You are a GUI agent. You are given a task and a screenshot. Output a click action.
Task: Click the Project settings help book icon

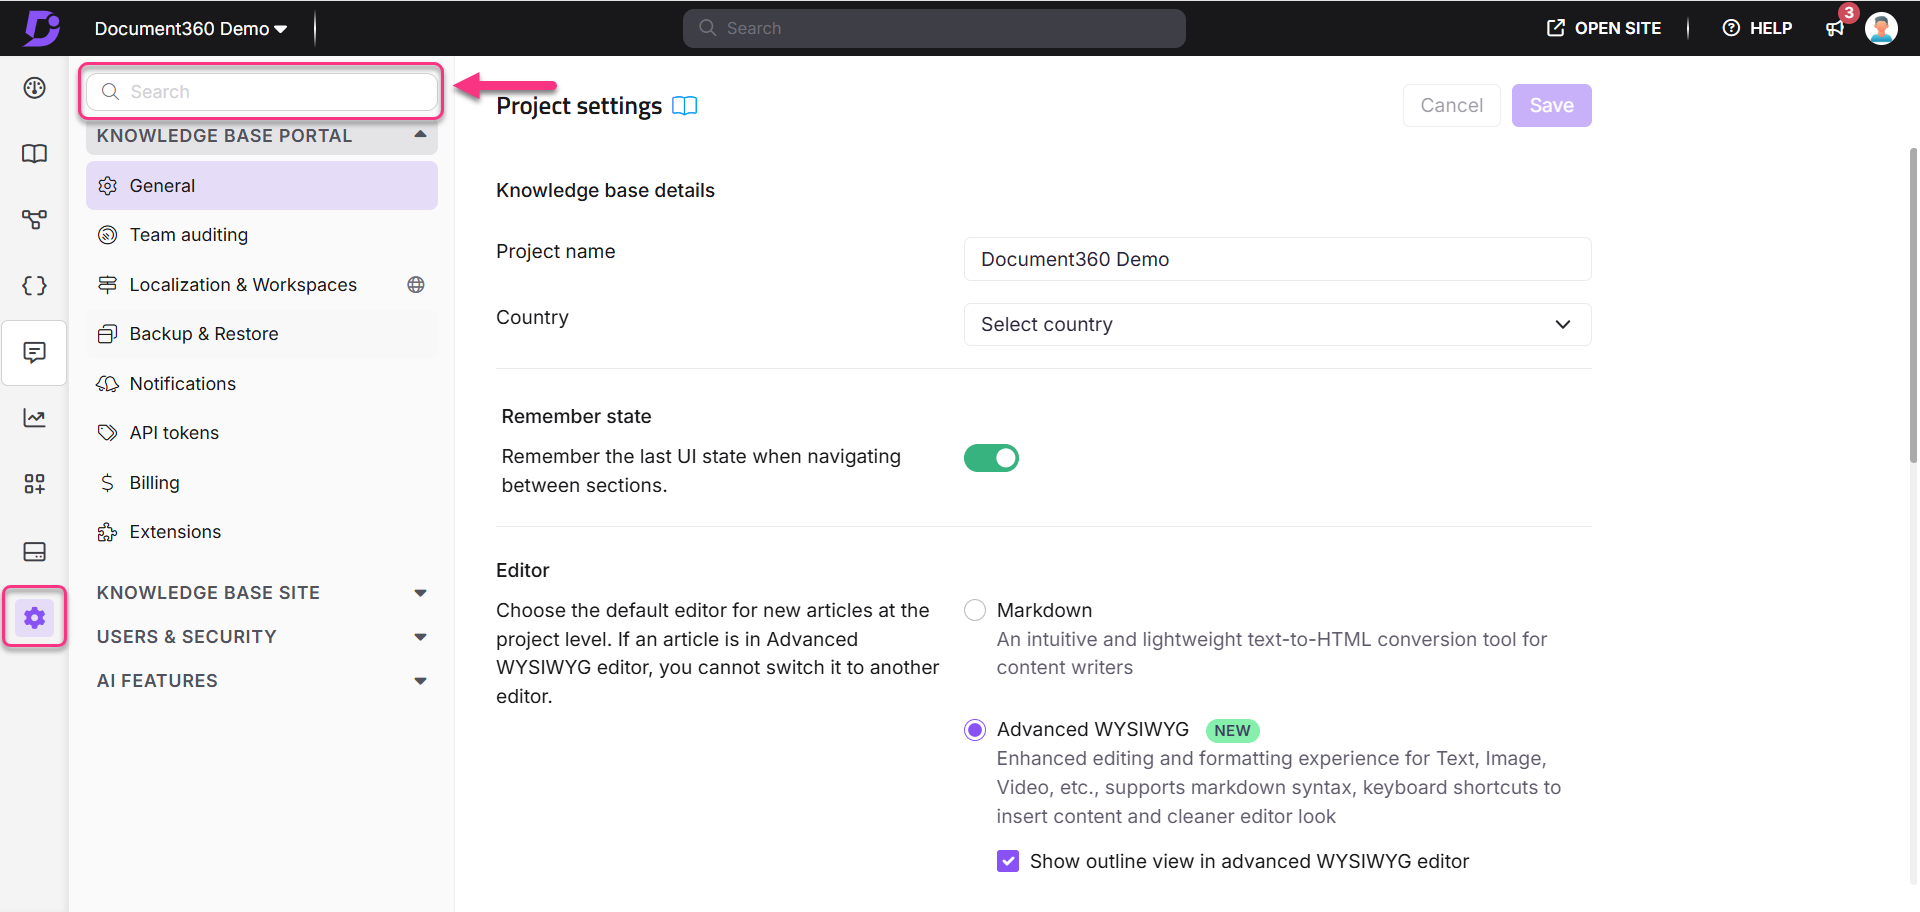685,106
